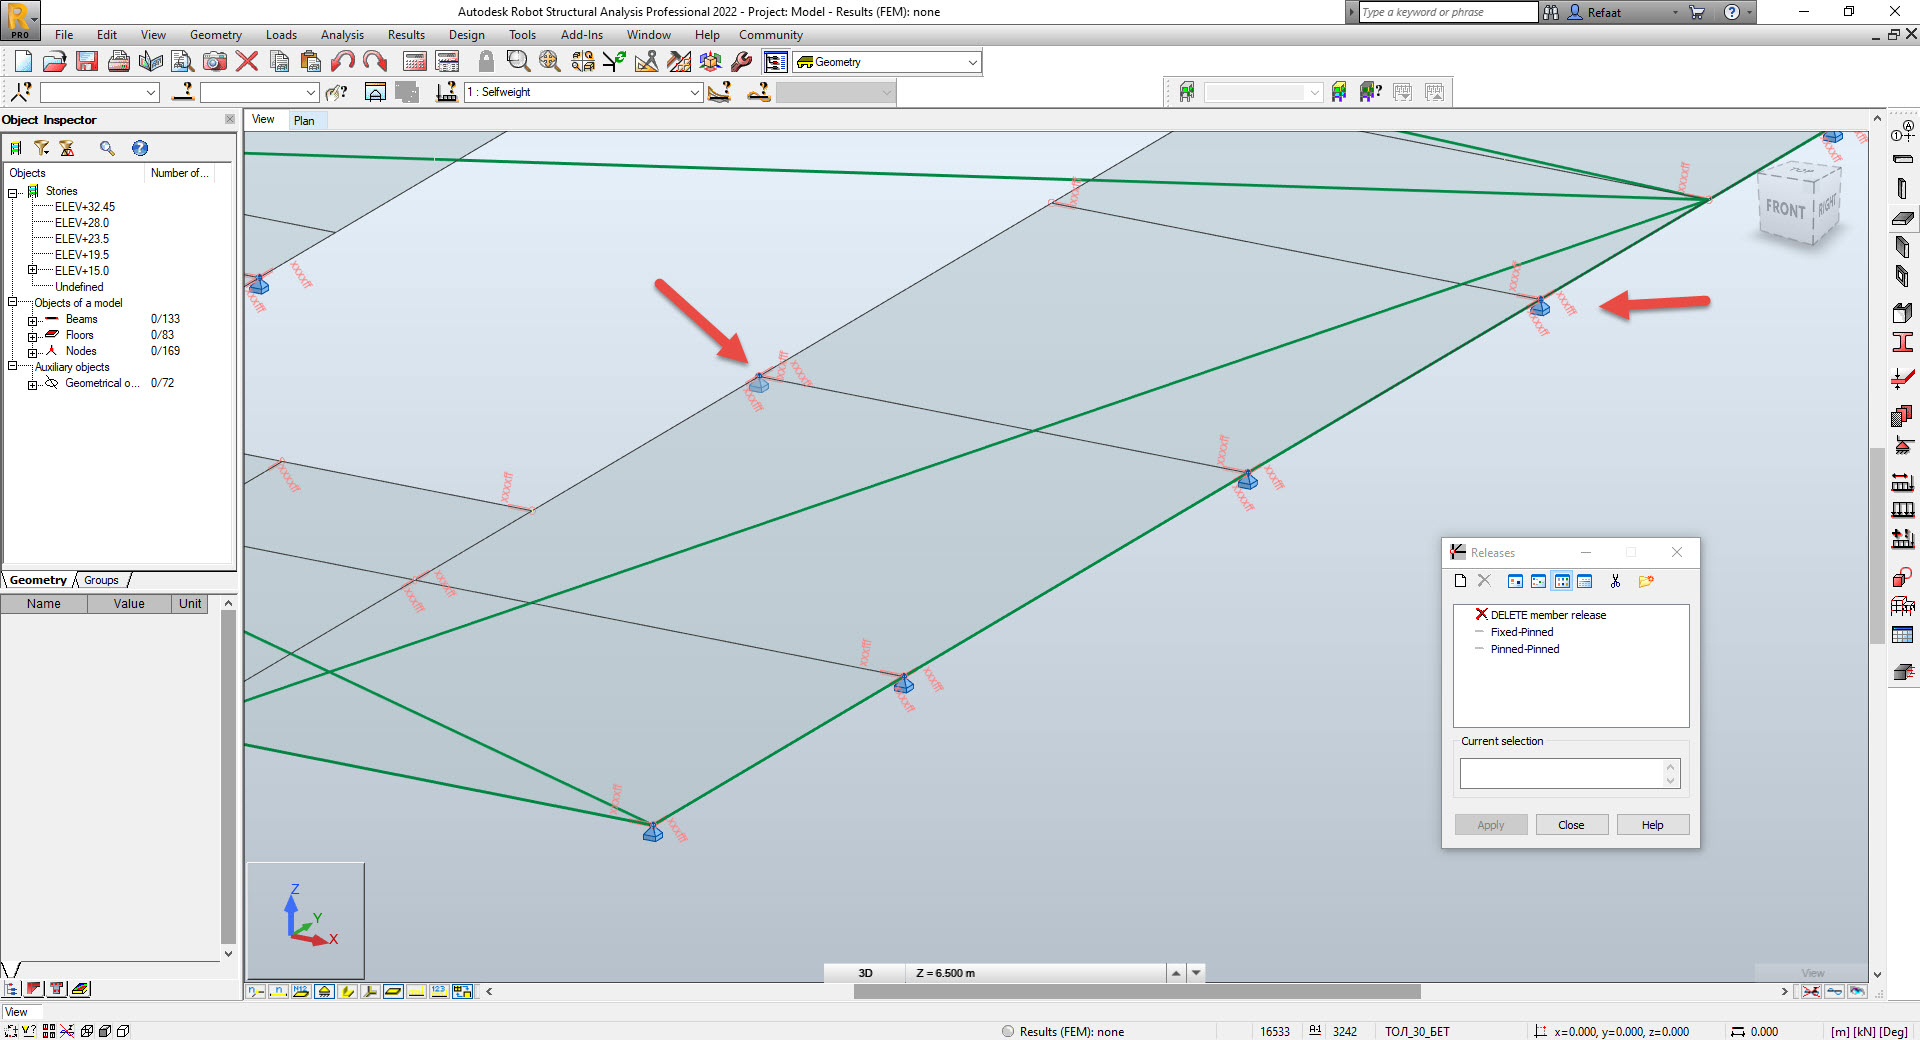
Task: Expand the Nodes entry in Object Inspector
Action: pos(32,351)
